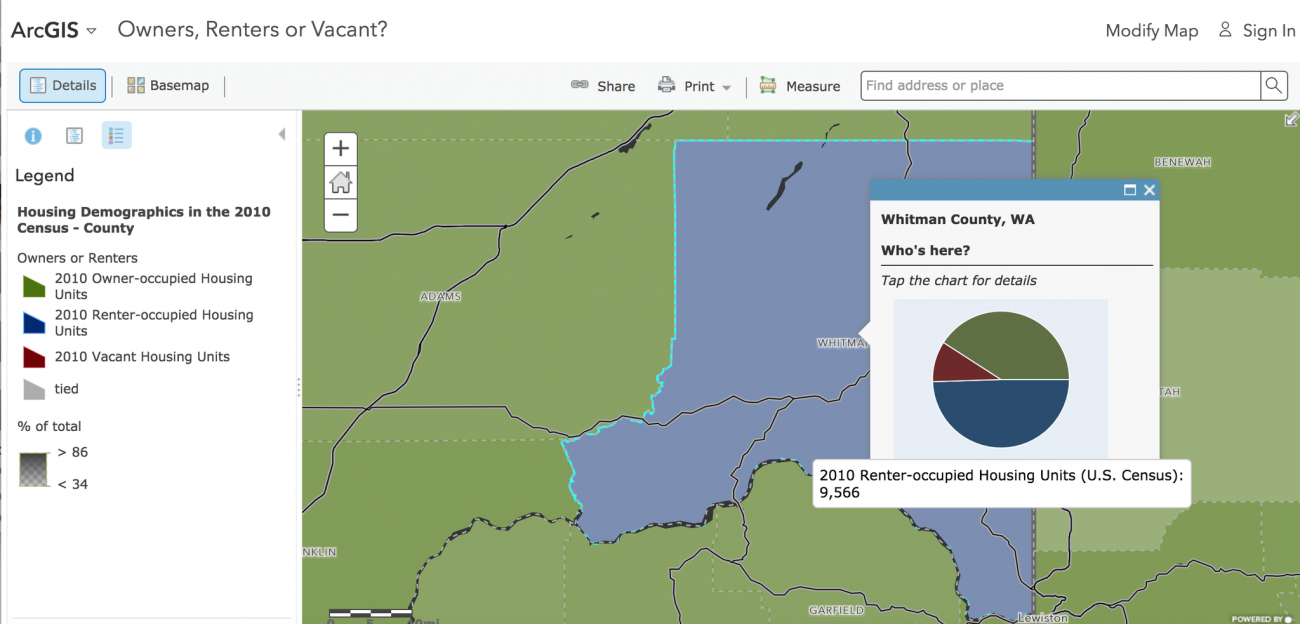This screenshot has width=1300, height=624.
Task: Click 'Housing Demographics in the 2010 Census' layer title
Action: [x=144, y=220]
